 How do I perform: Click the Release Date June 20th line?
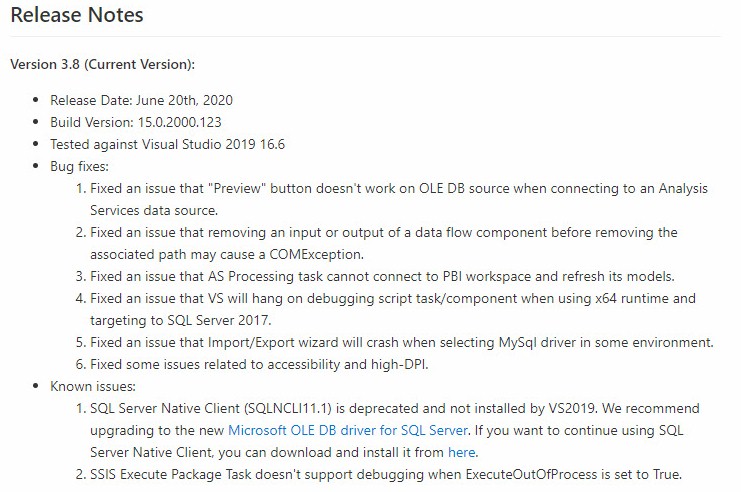click(141, 100)
